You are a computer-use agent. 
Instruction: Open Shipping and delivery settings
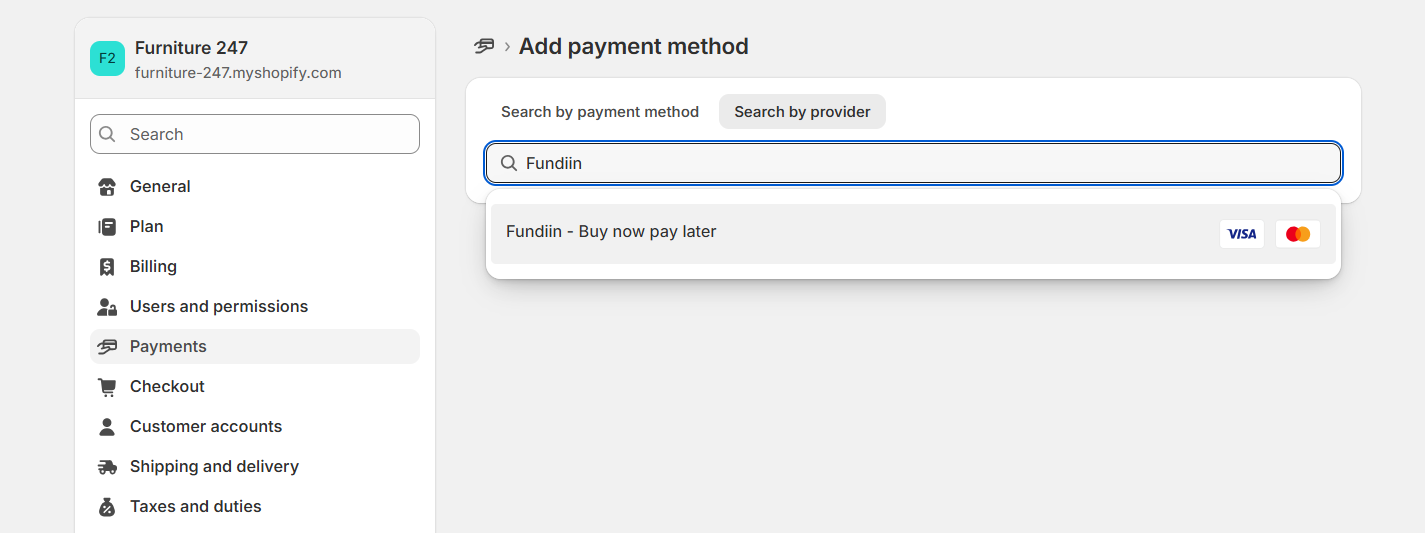(x=214, y=467)
